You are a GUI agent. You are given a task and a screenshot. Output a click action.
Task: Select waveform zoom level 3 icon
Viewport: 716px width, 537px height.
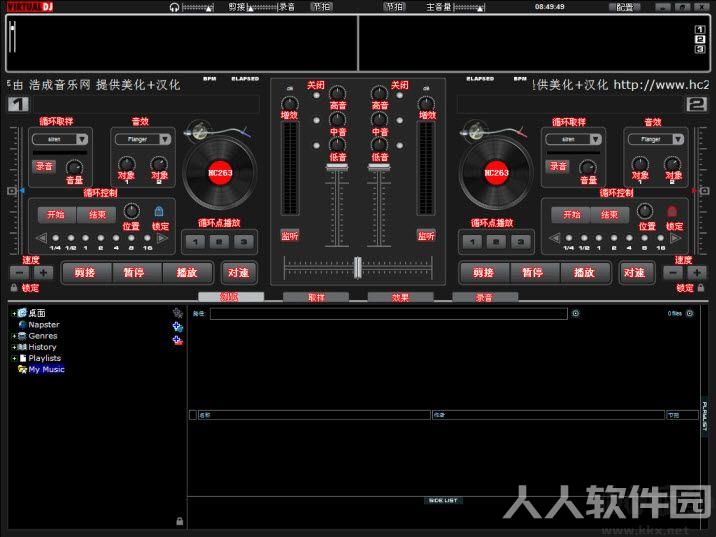click(700, 49)
